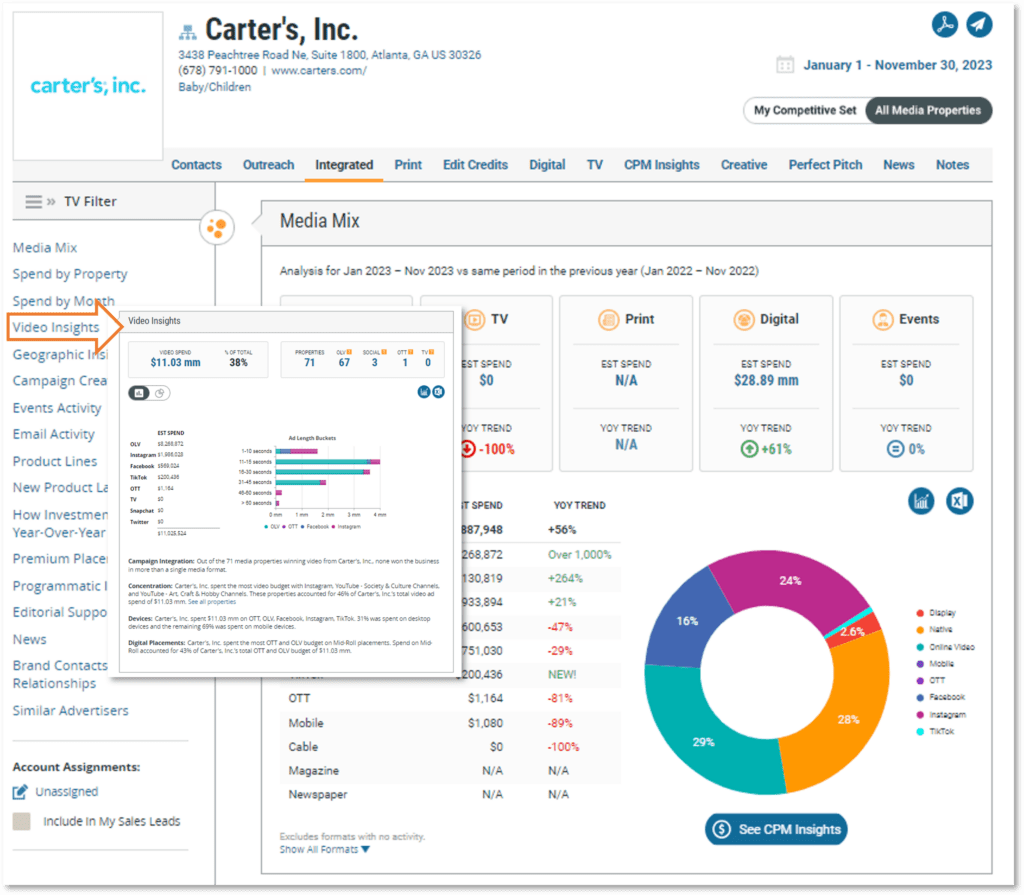Toggle TikTok legend entry in donut chart
Screen dimensions: 1024x895
(935, 731)
